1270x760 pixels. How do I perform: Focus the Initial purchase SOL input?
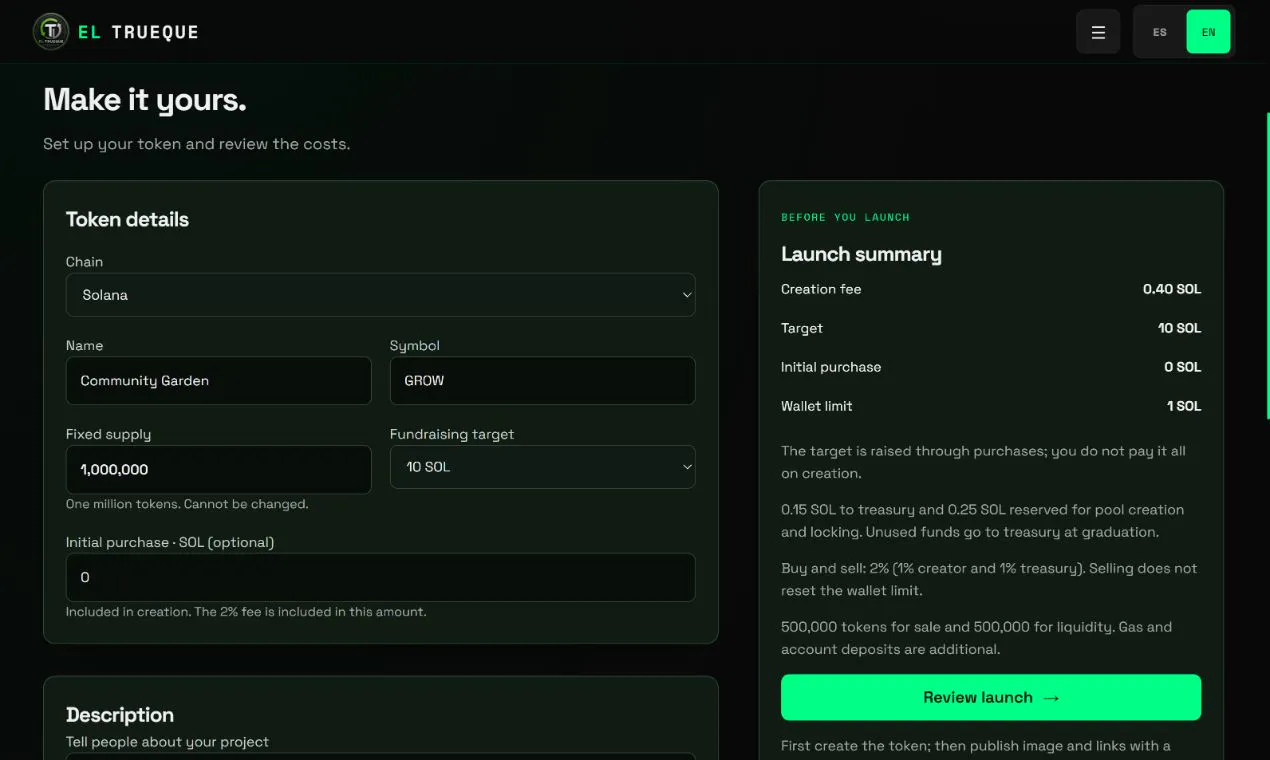[380, 577]
